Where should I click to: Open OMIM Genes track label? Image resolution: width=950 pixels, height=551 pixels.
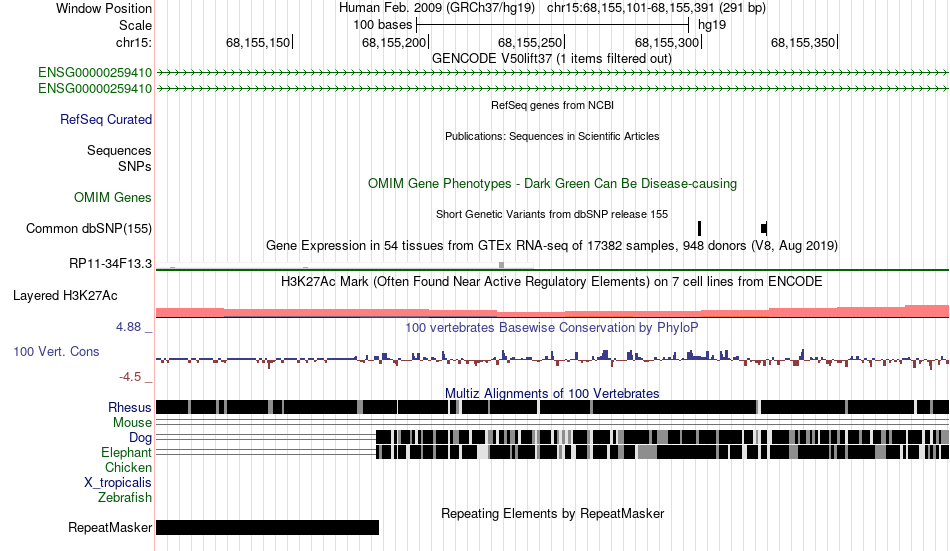coord(113,198)
